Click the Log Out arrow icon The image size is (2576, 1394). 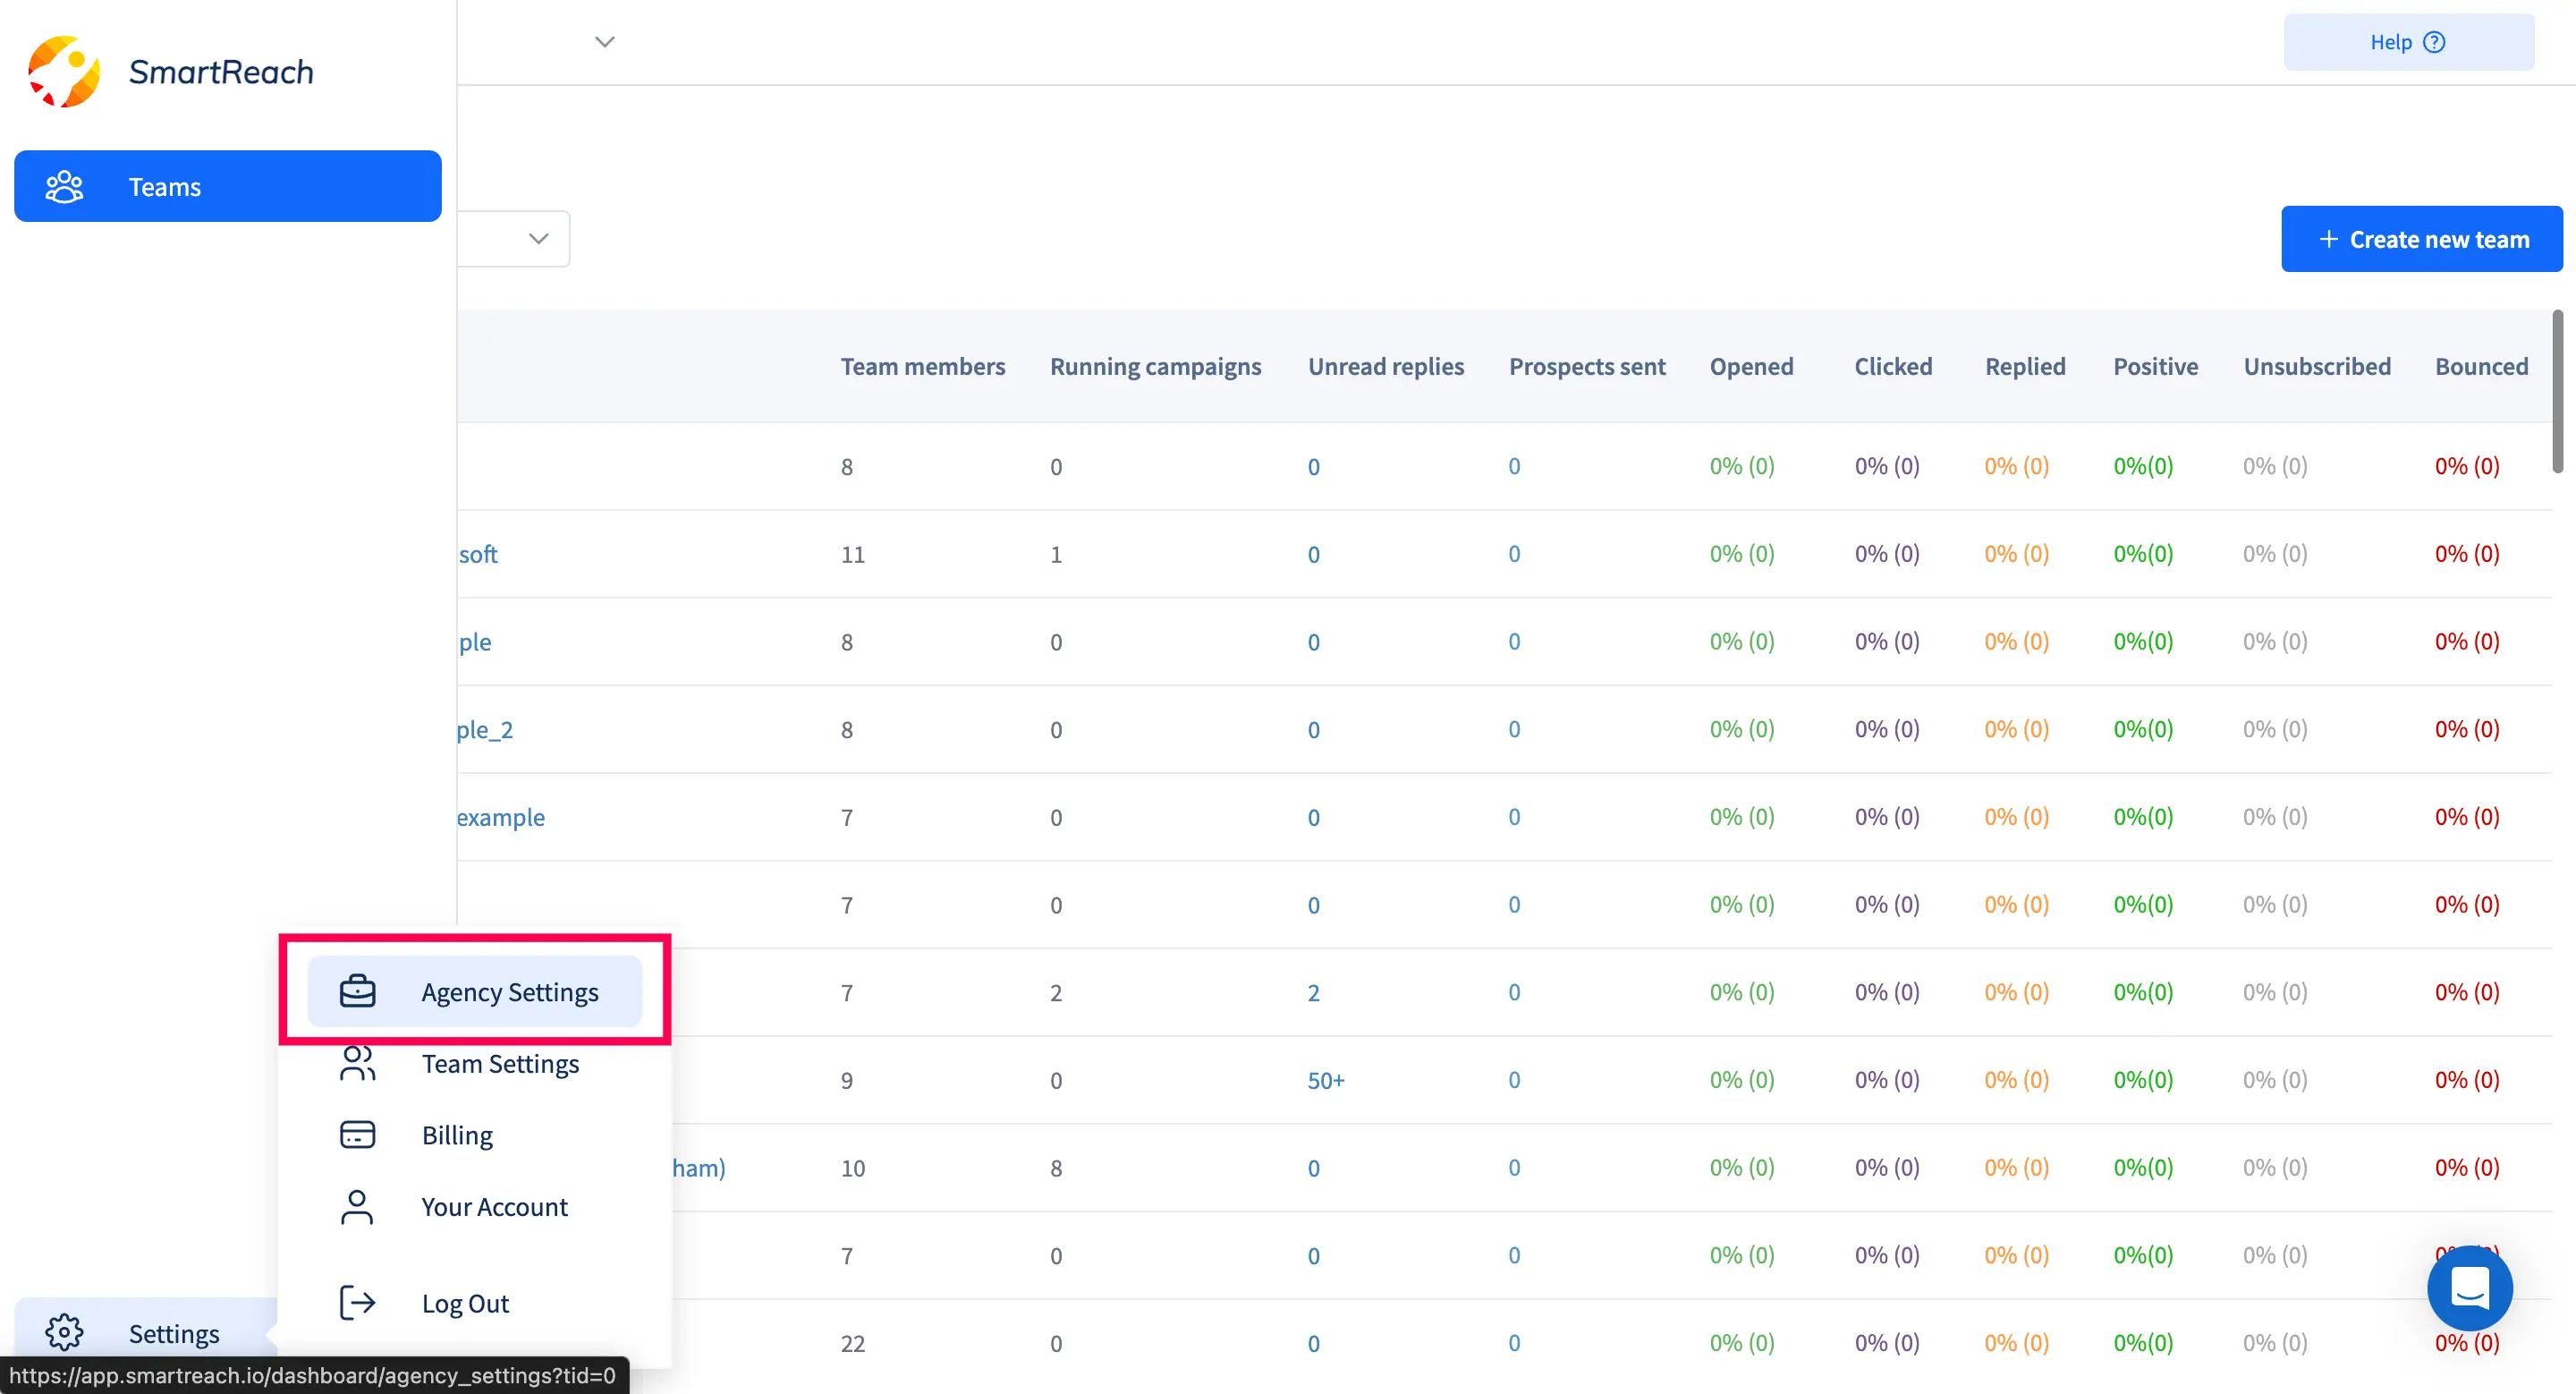point(357,1303)
